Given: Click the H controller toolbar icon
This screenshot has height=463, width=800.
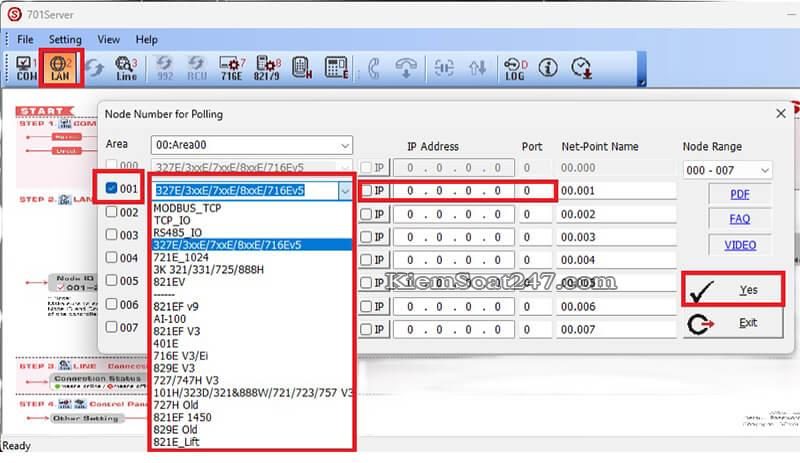Looking at the screenshot, I should coord(302,68).
